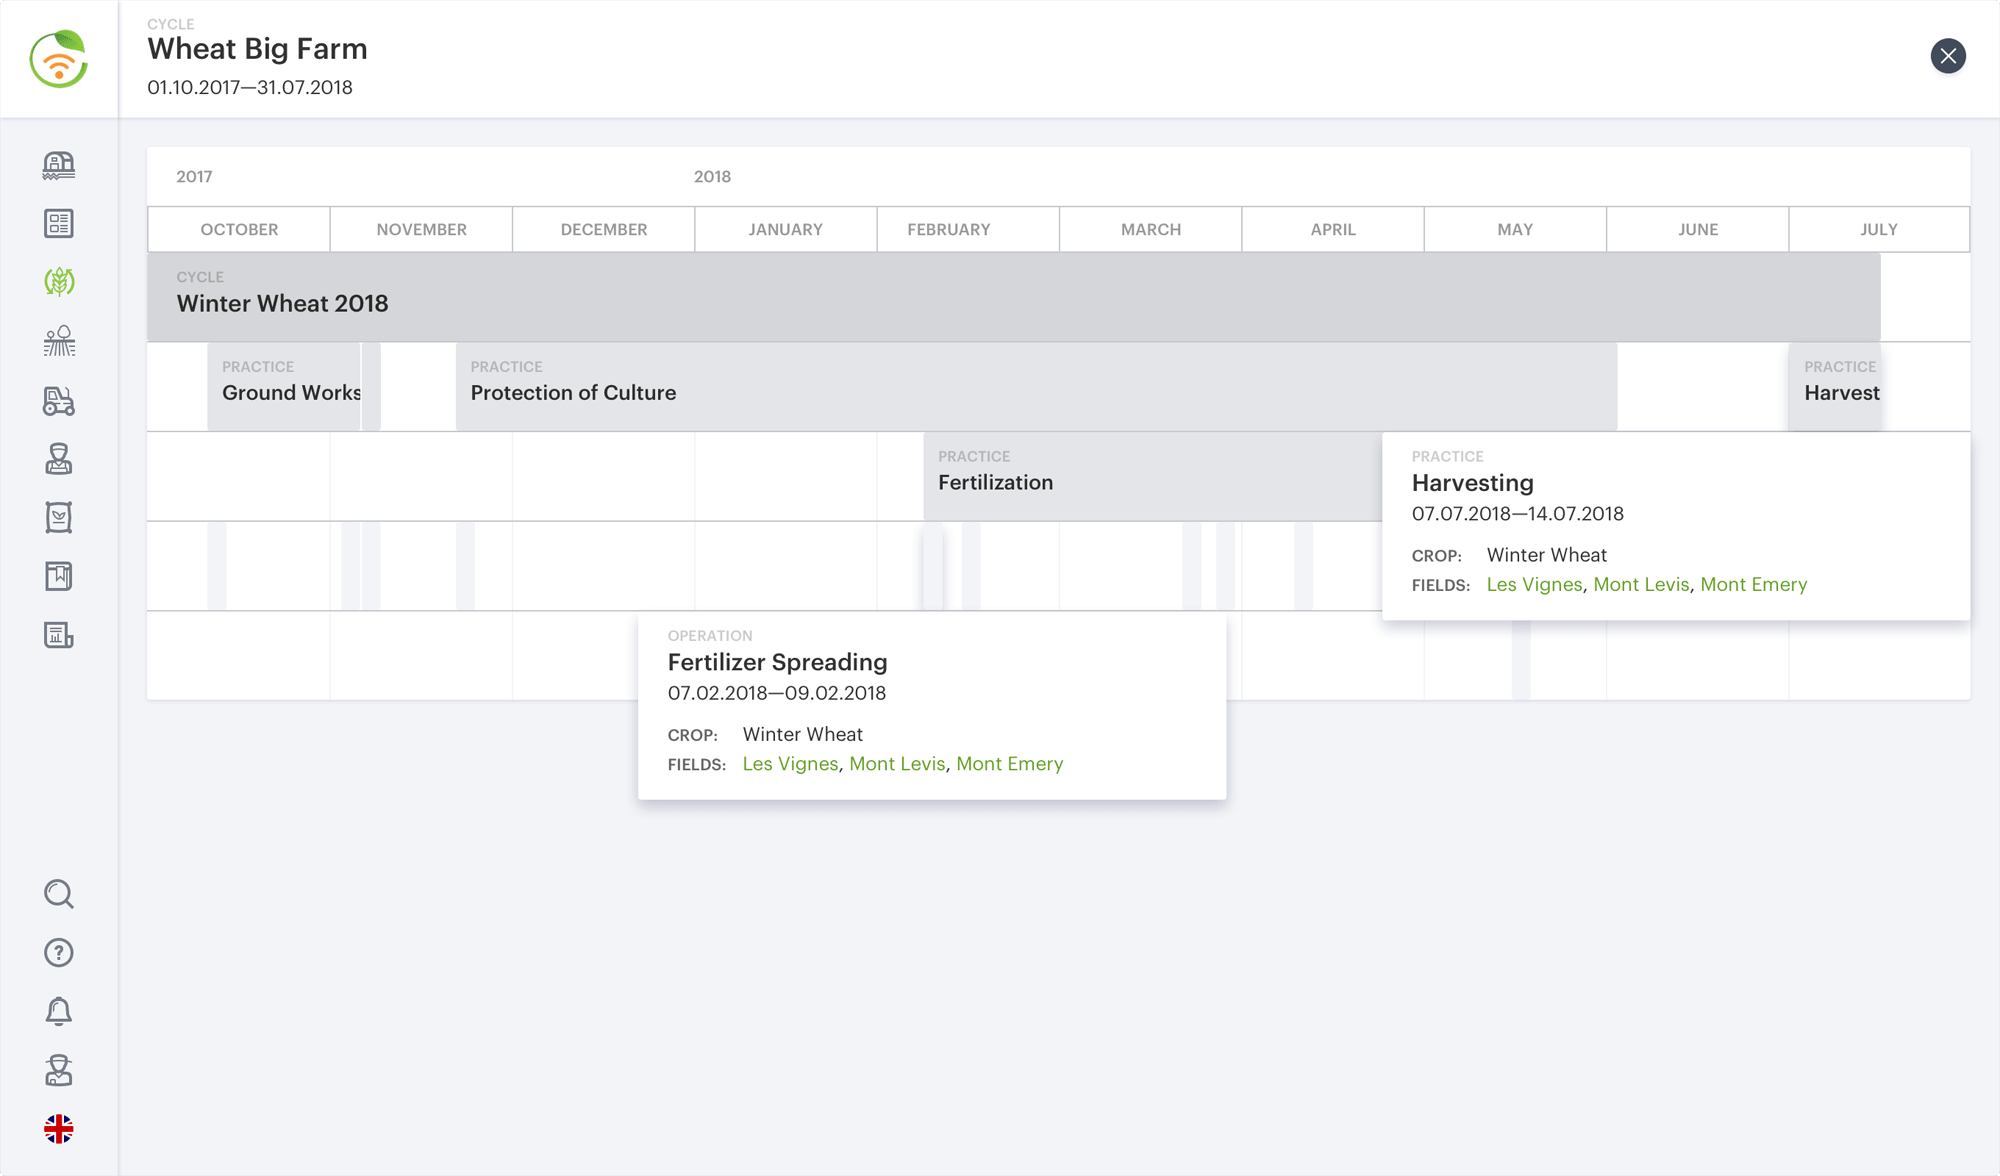Open the dashboard panel icon
Viewport: 2000px width, 1176px height.
pos(59,224)
